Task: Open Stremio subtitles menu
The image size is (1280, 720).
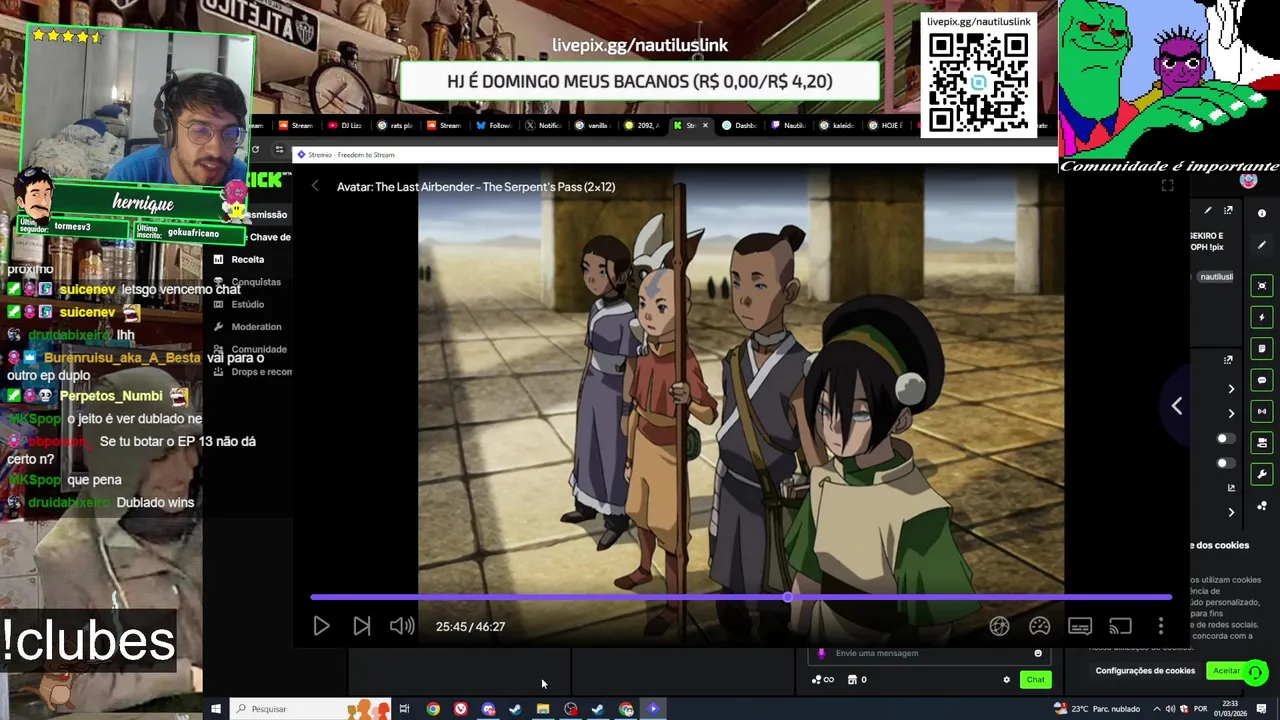Action: [x=1080, y=626]
